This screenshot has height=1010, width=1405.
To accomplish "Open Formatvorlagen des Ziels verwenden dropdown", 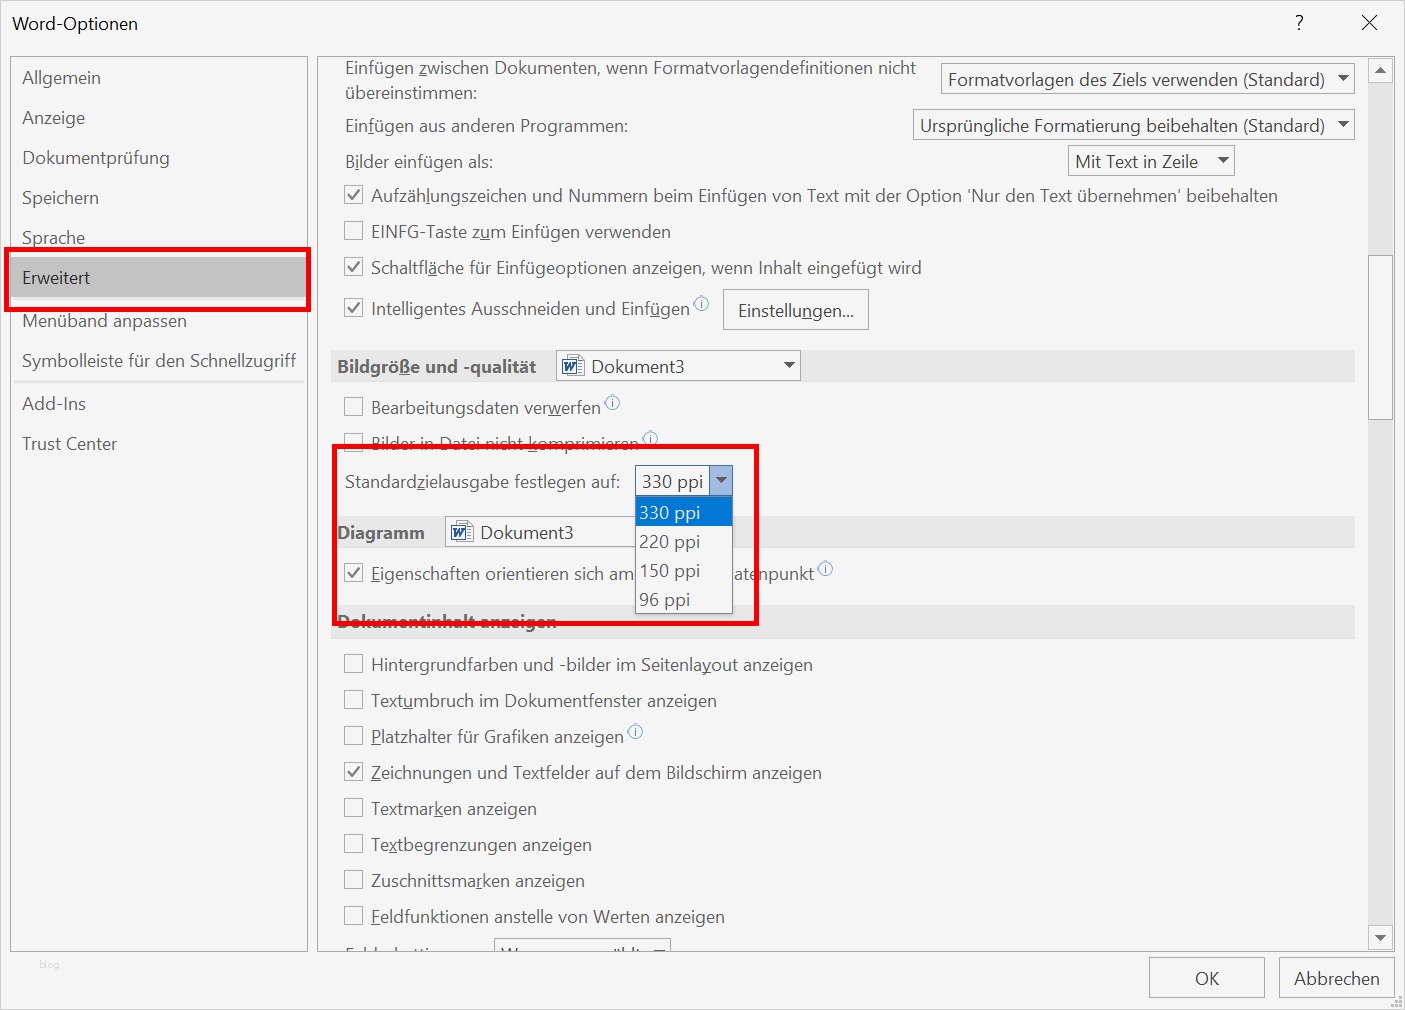I will point(1148,79).
